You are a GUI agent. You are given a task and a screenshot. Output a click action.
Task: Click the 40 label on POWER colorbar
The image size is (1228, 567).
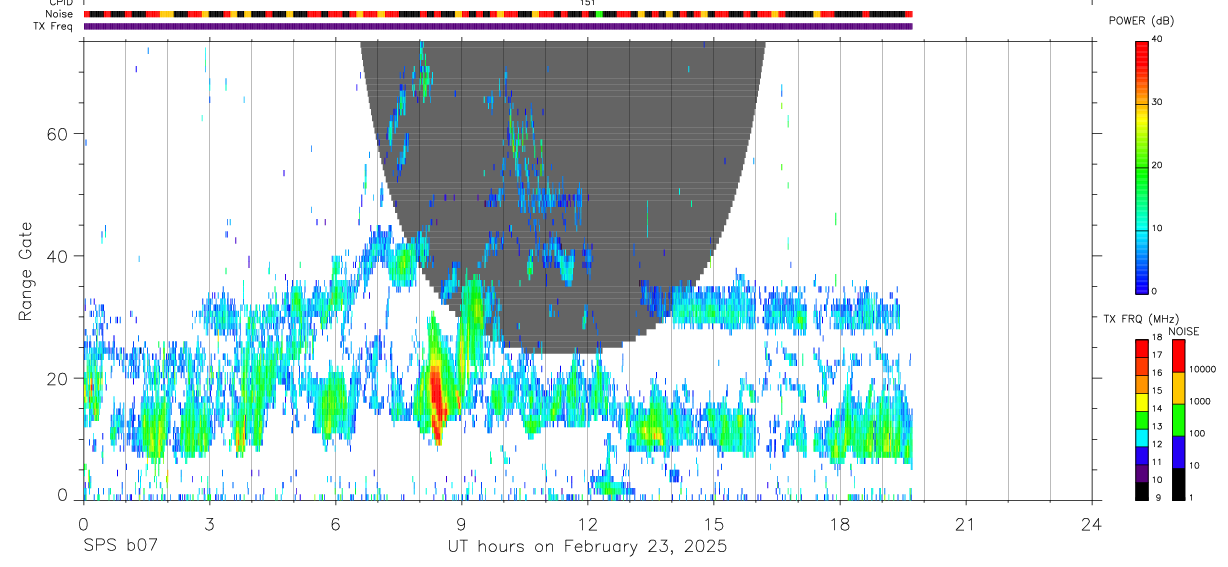[1157, 40]
